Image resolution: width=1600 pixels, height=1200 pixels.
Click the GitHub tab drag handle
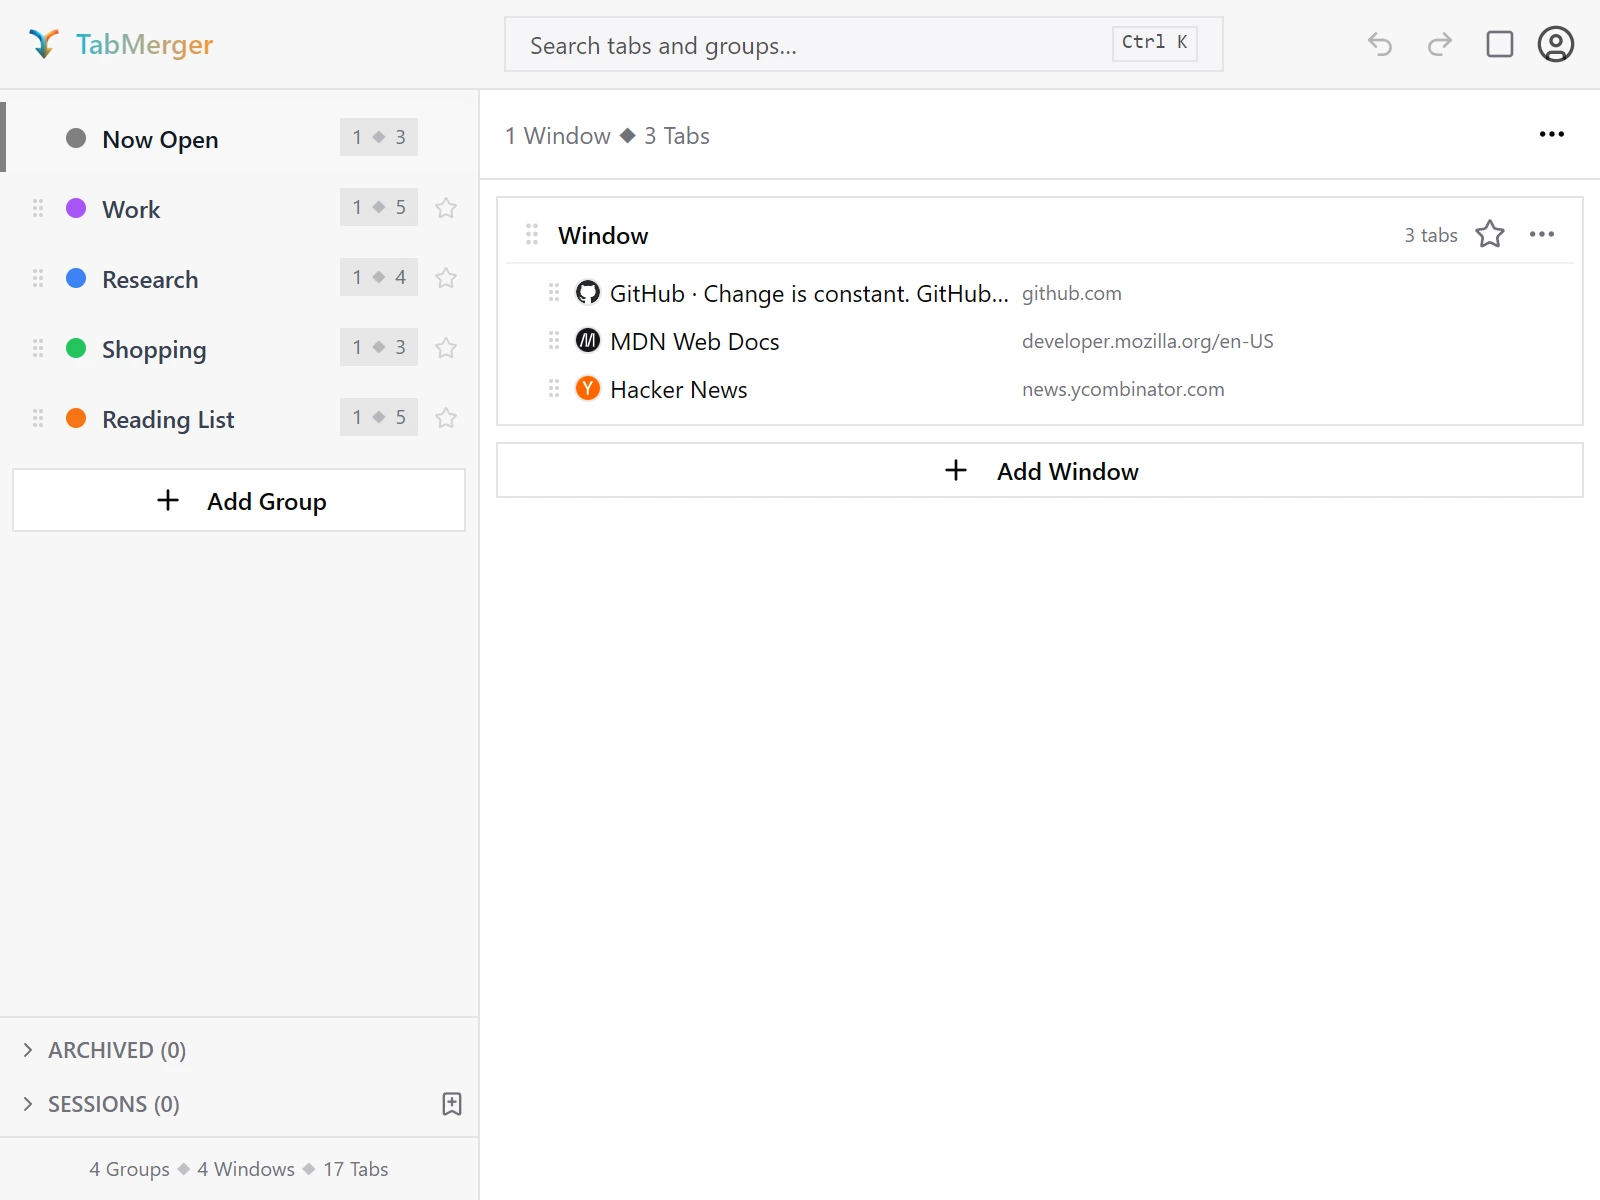tap(554, 292)
